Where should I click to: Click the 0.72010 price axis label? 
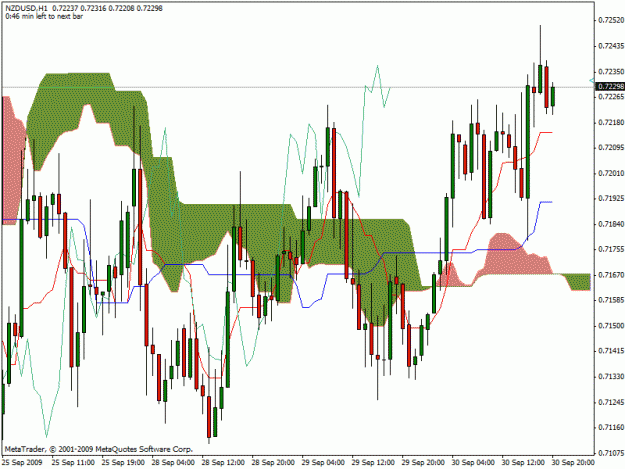click(611, 173)
